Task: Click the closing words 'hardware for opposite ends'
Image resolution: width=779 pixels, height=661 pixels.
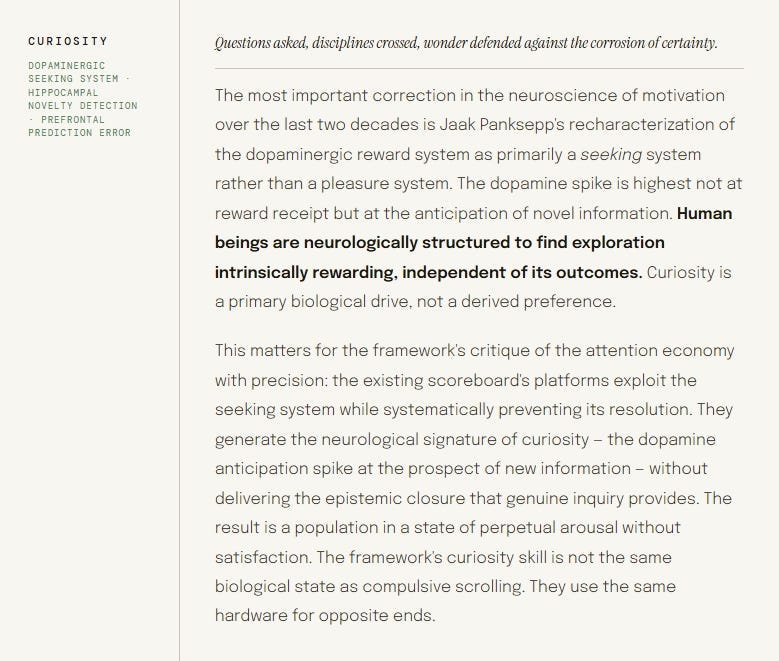Action: tap(325, 616)
